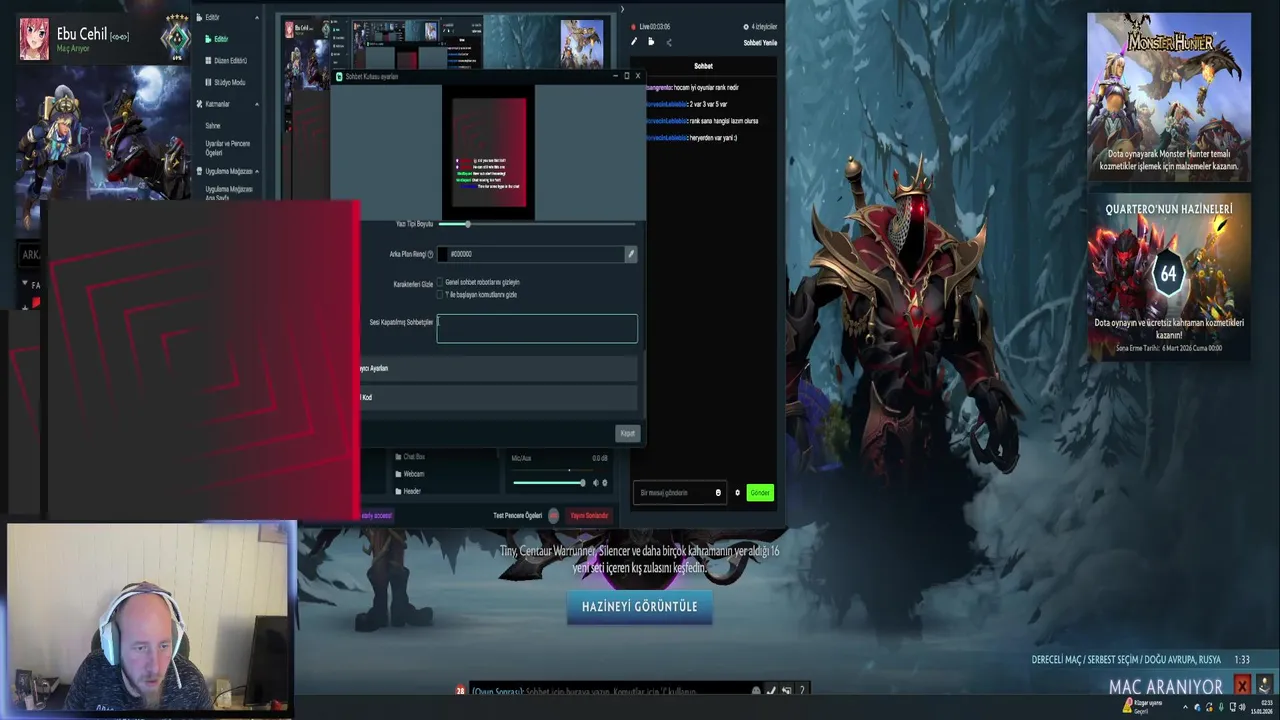1280x720 pixels.
Task: Mute the Mic/Aux speaker icon
Action: pos(595,483)
